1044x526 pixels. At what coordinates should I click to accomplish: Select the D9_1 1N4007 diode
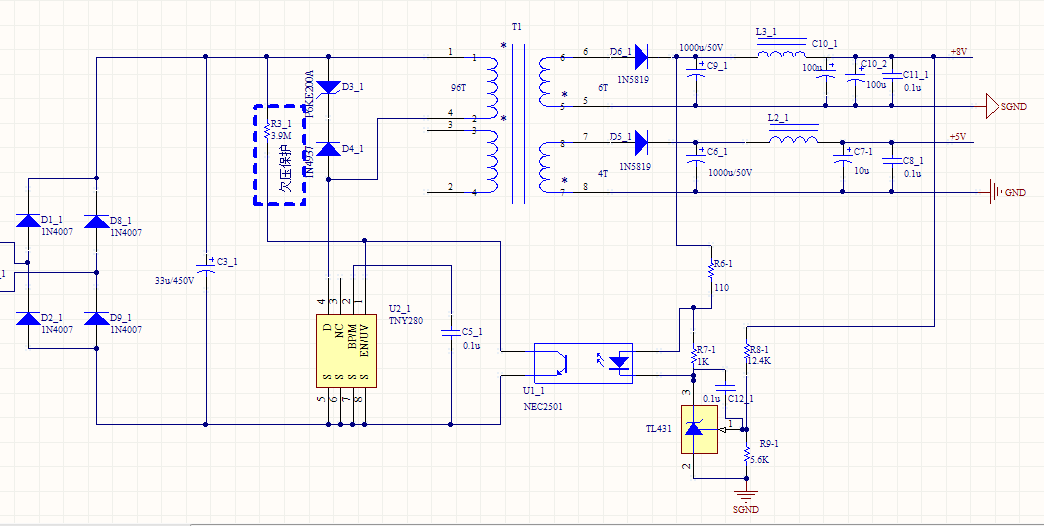pos(96,319)
